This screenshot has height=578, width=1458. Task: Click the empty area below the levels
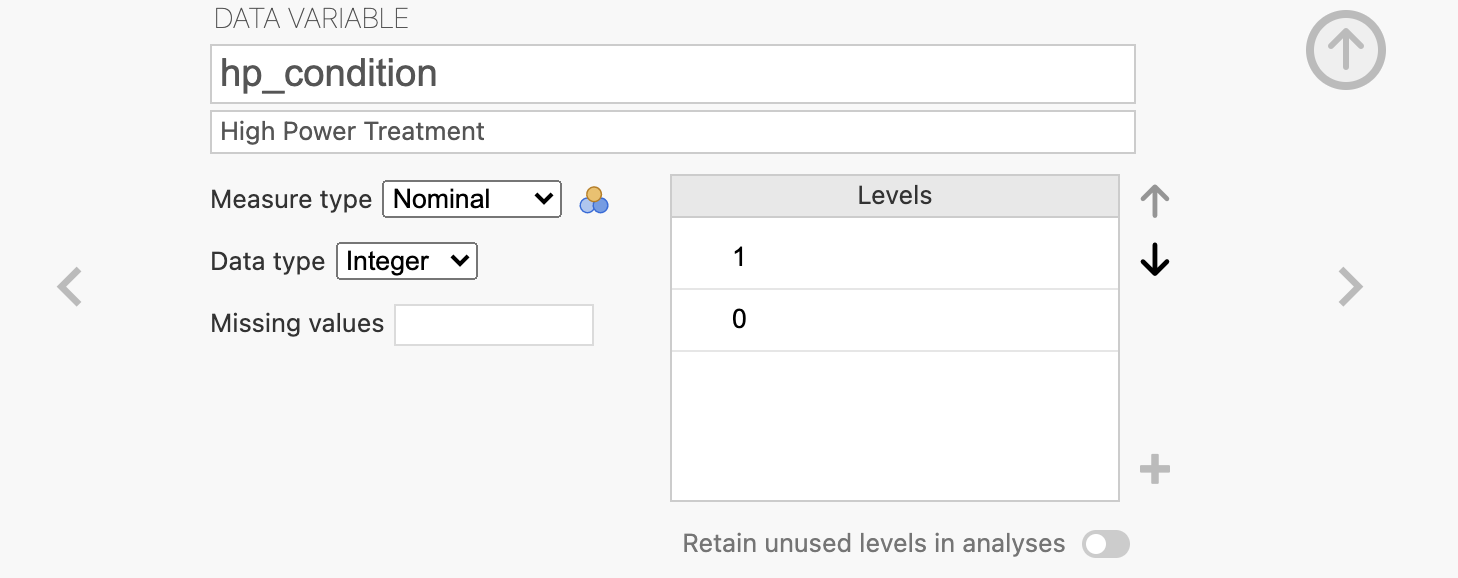894,425
